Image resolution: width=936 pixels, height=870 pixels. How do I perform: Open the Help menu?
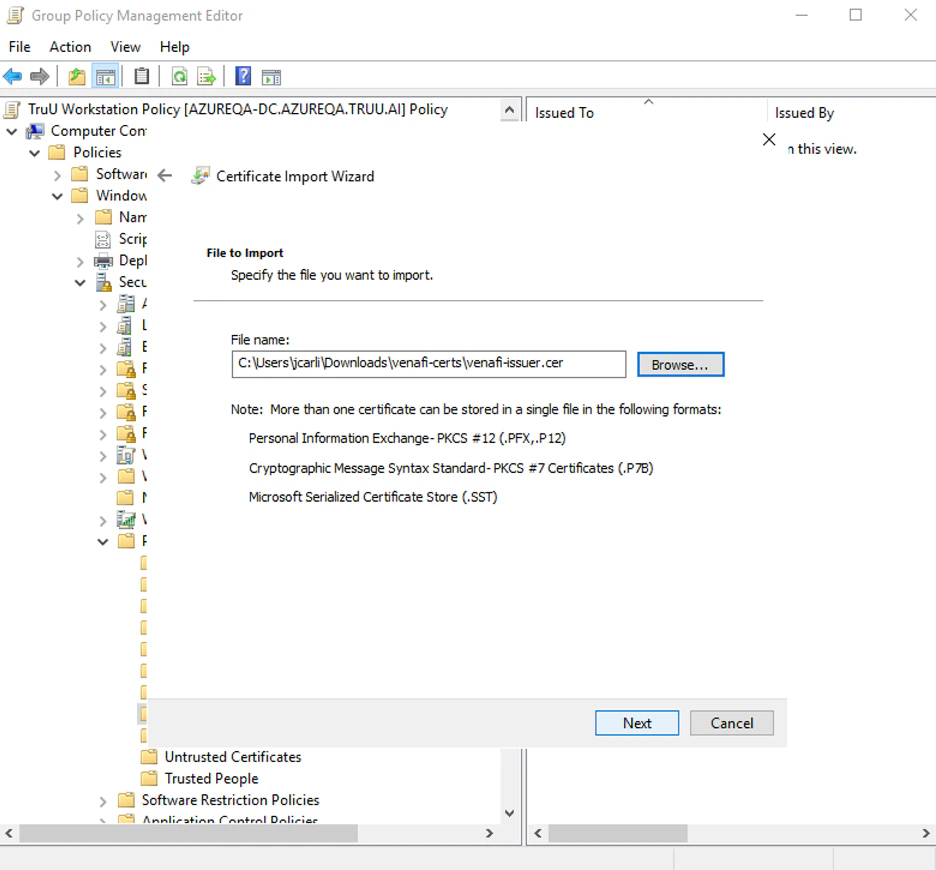tap(174, 47)
